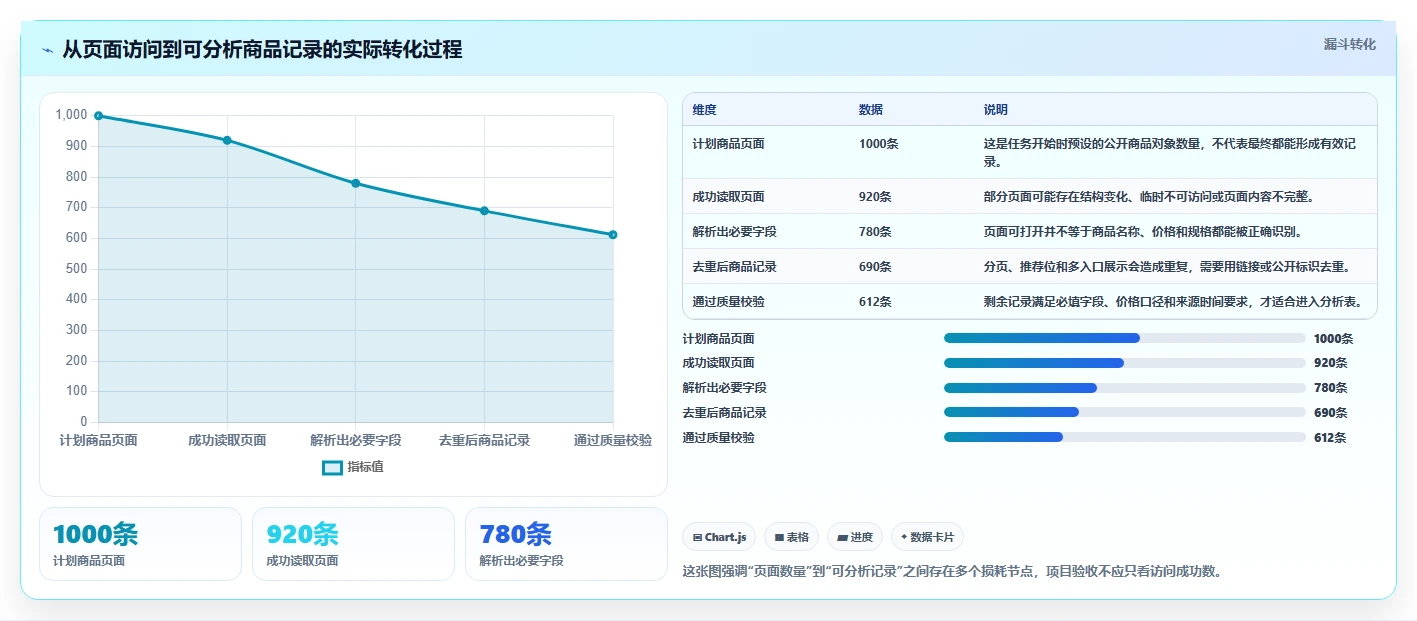Select the 690条 table cell
Image resolution: width=1417 pixels, height=621 pixels.
[x=875, y=267]
